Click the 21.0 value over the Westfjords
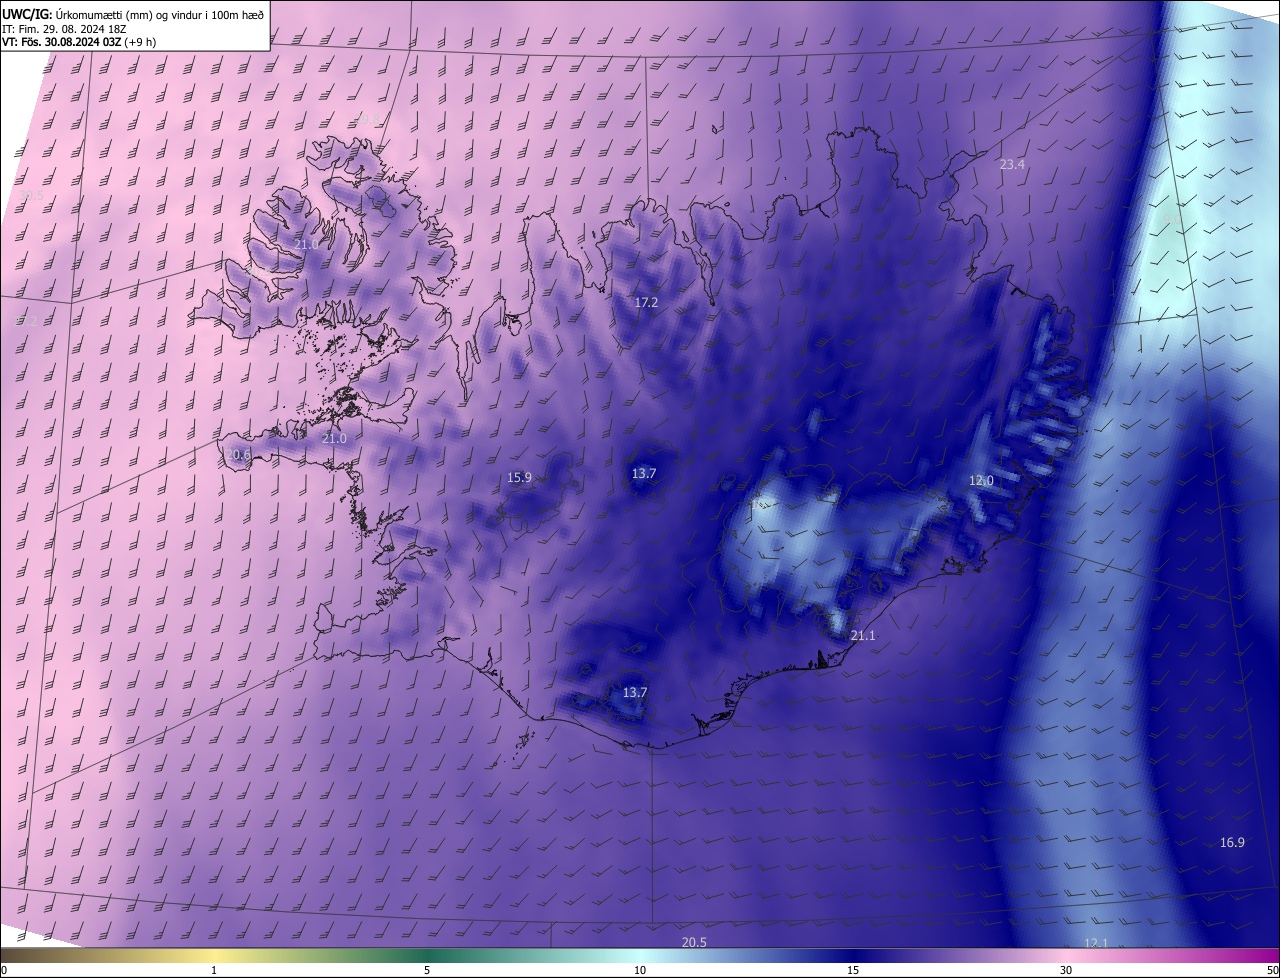1280x978 pixels. pyautogui.click(x=306, y=244)
